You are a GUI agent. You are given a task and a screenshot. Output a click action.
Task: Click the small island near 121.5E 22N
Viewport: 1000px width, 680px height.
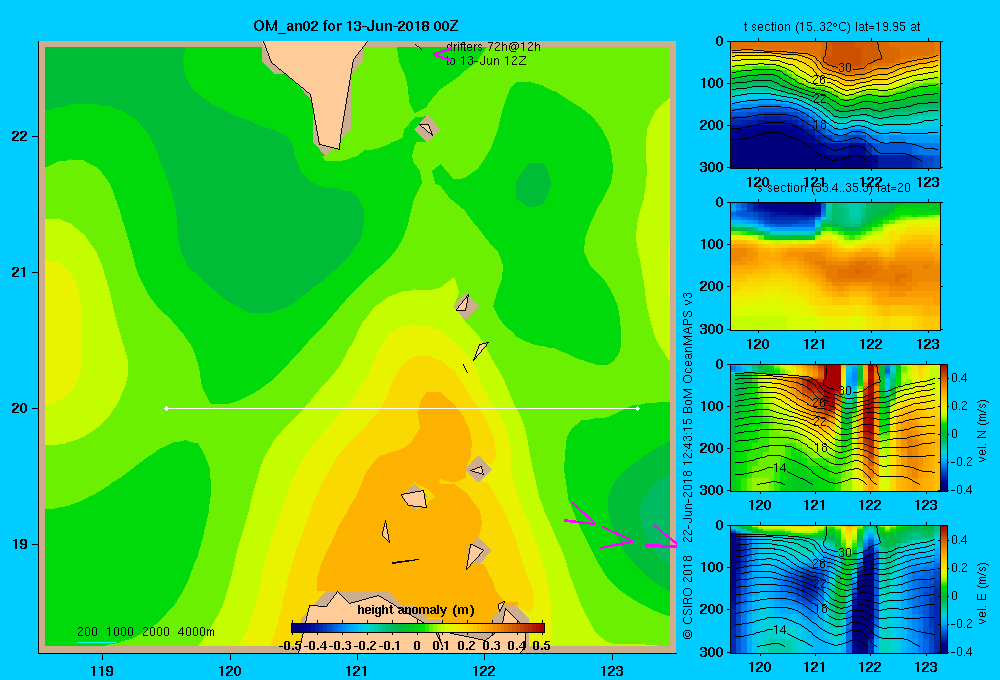click(426, 129)
